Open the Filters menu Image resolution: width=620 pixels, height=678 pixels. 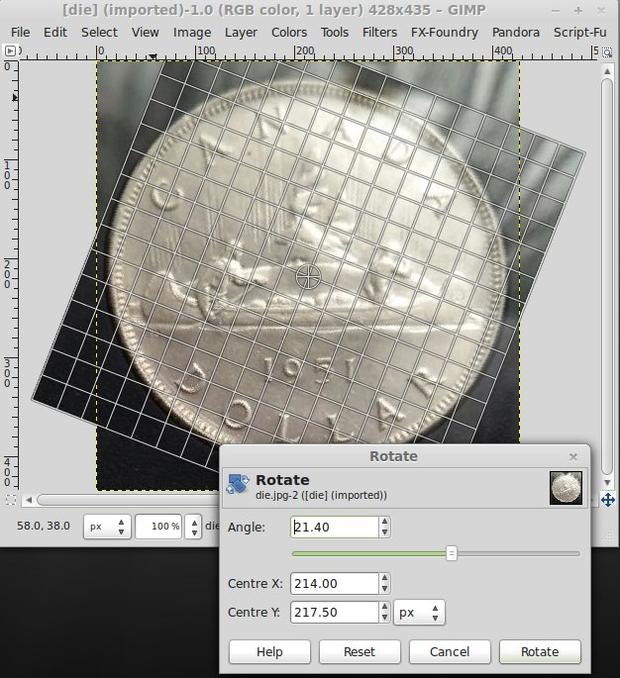[x=380, y=32]
